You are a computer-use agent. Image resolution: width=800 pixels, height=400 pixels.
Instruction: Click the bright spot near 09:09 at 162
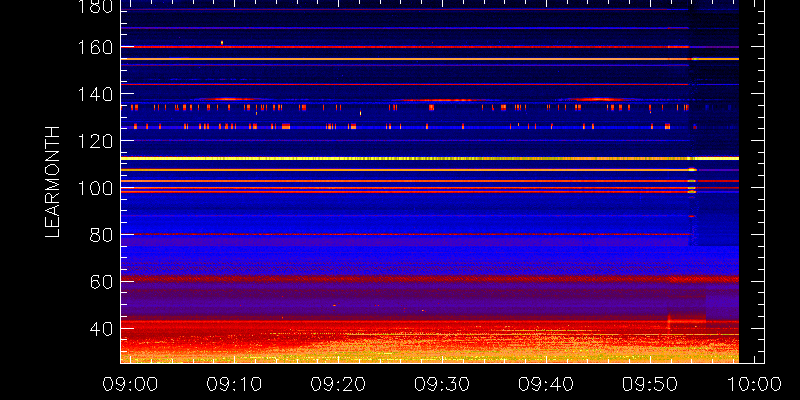tap(222, 42)
